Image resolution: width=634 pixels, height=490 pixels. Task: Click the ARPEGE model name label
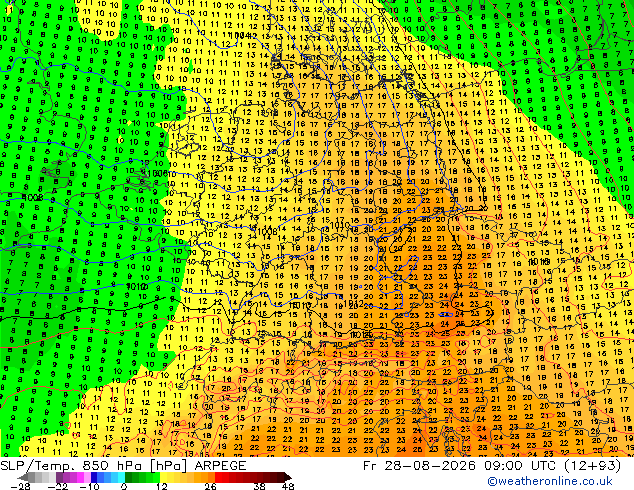coord(220,466)
